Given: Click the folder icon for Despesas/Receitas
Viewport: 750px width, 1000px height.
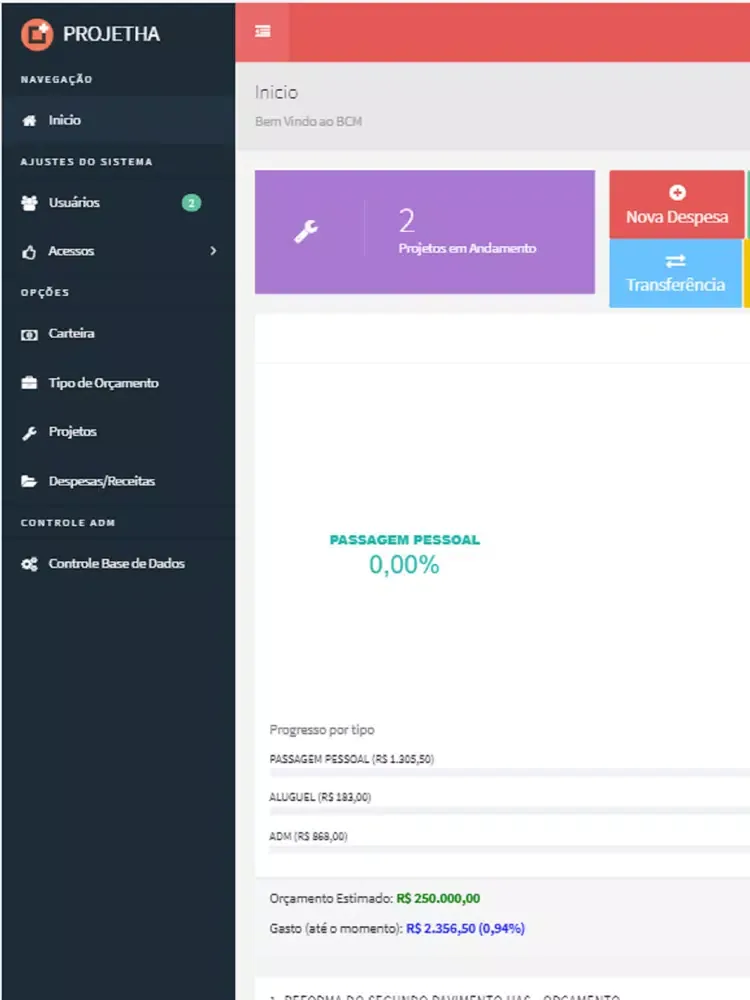Looking at the screenshot, I should [29, 481].
